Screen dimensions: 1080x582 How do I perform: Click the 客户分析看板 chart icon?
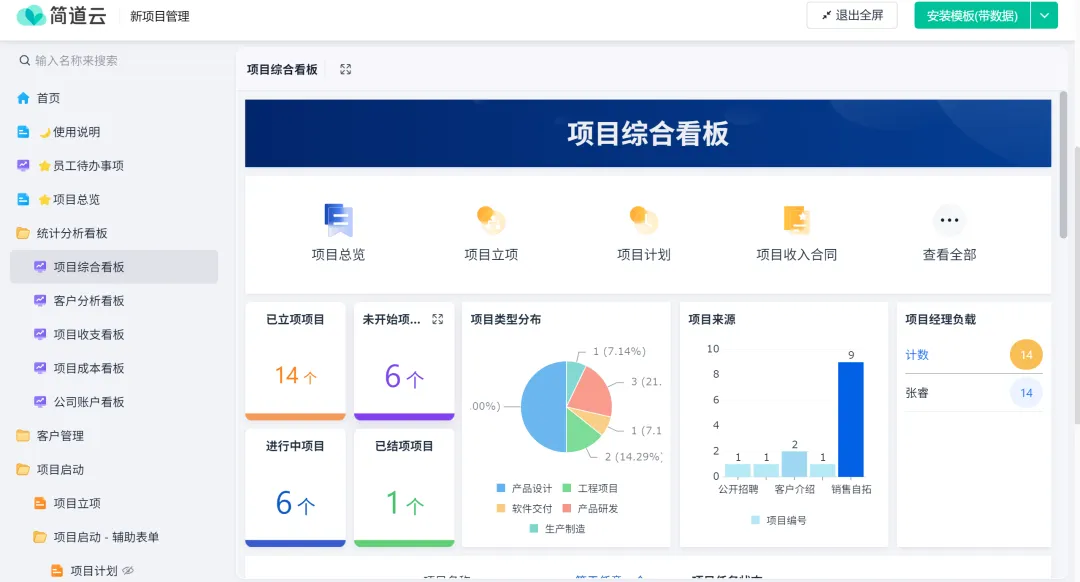[x=40, y=300]
